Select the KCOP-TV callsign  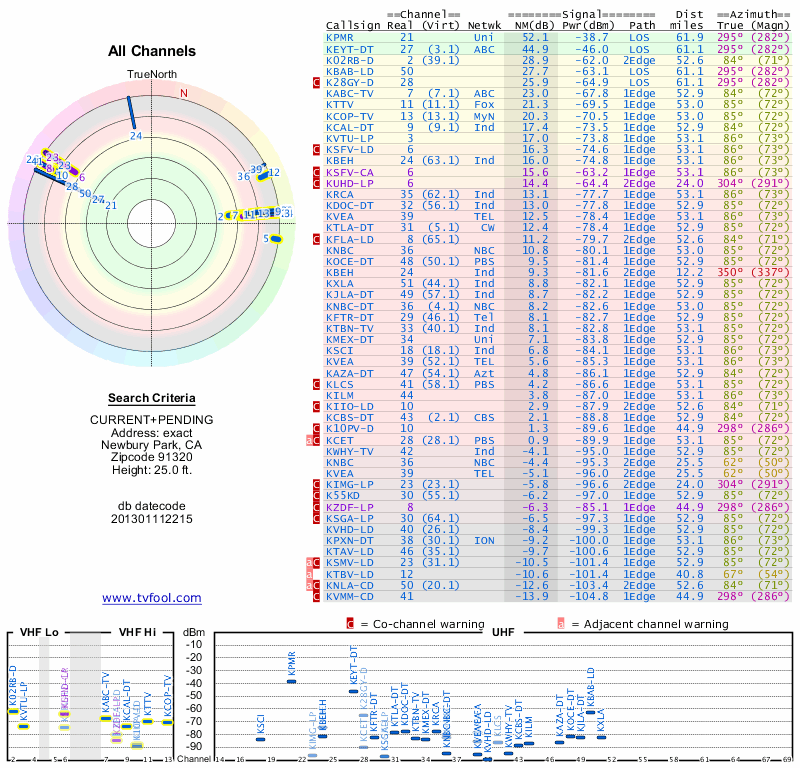click(350, 116)
